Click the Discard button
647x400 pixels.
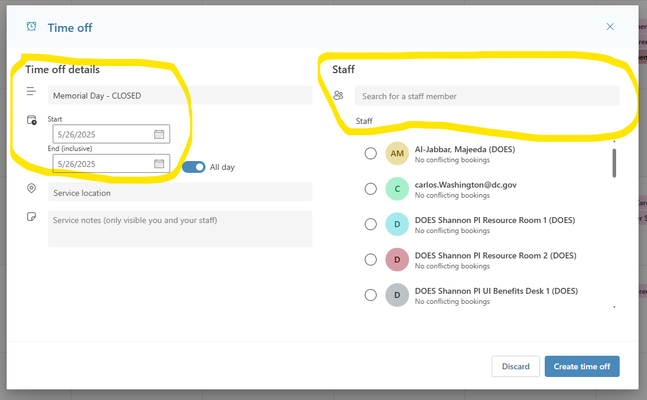click(x=515, y=366)
